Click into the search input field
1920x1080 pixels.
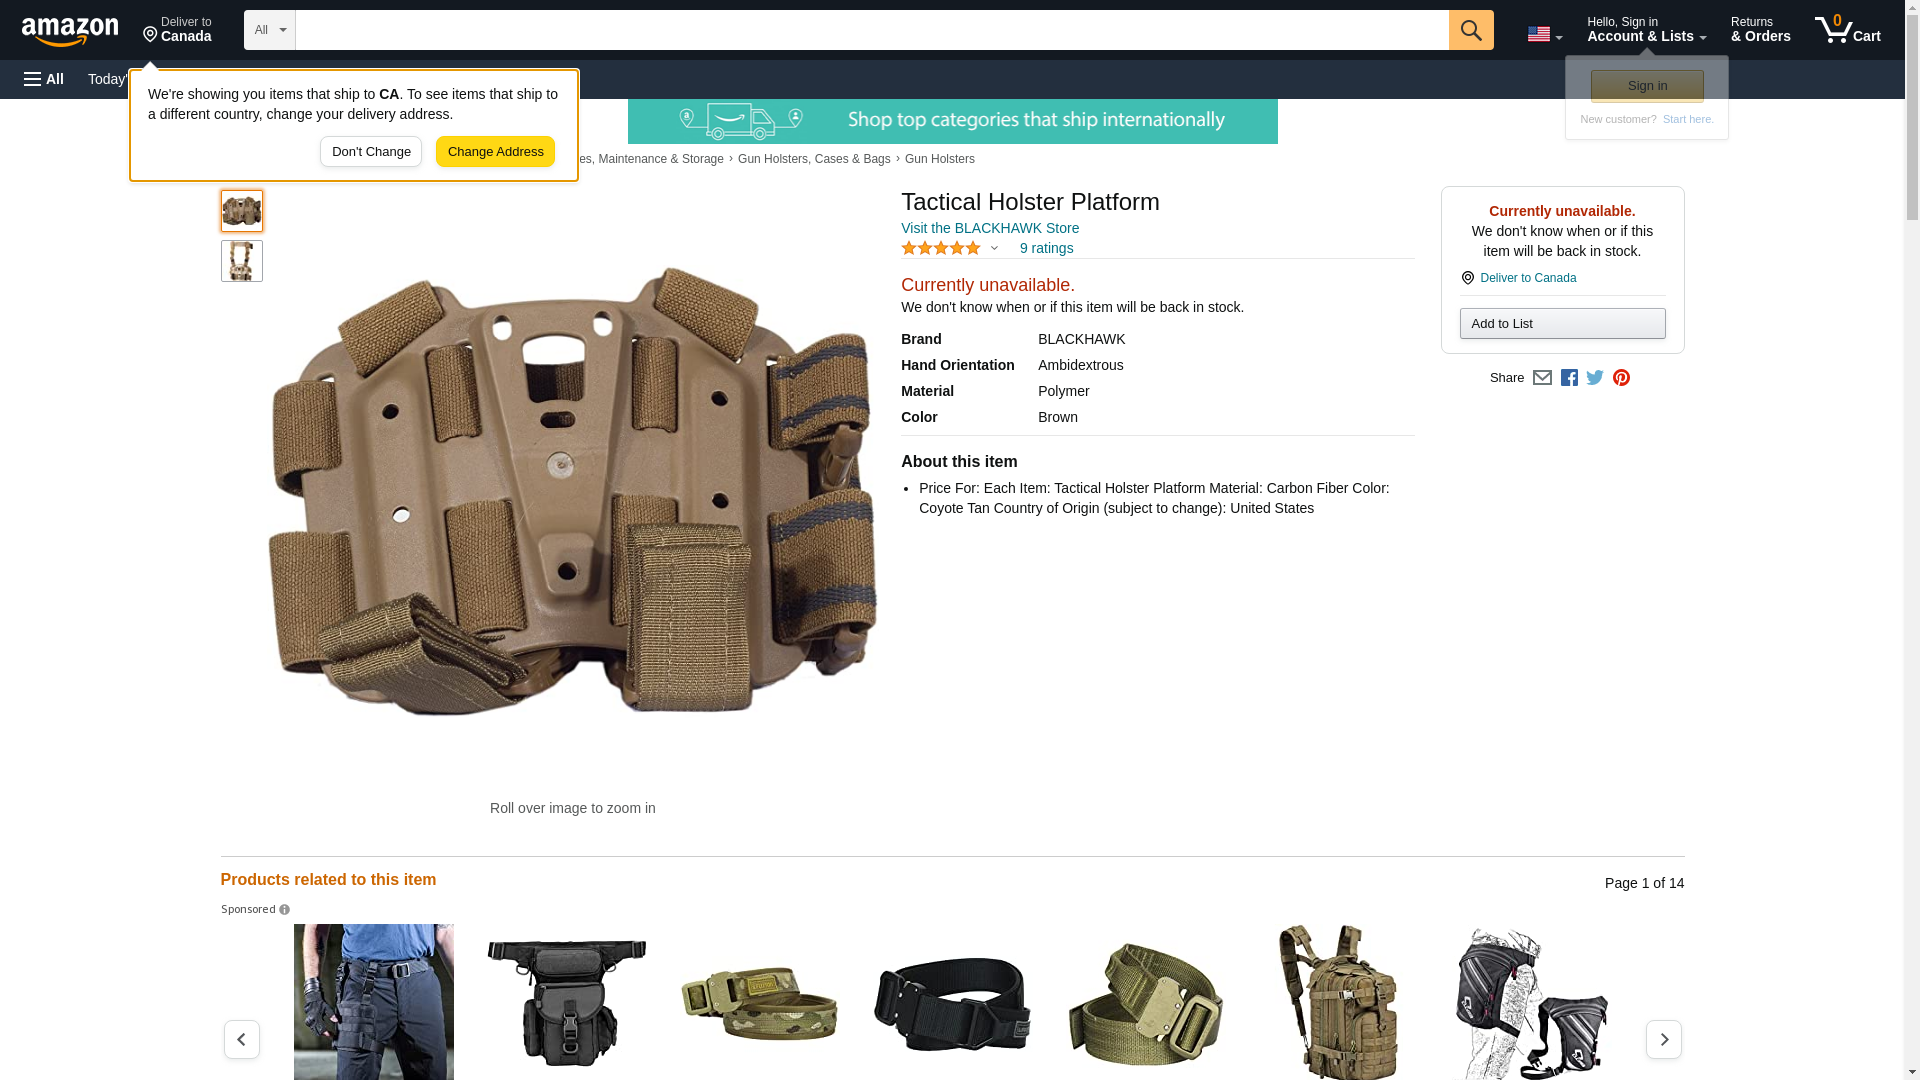coord(871,30)
